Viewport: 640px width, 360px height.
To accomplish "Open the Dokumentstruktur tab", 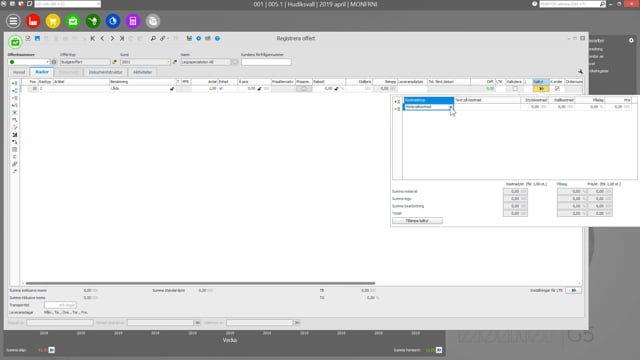I will point(105,72).
